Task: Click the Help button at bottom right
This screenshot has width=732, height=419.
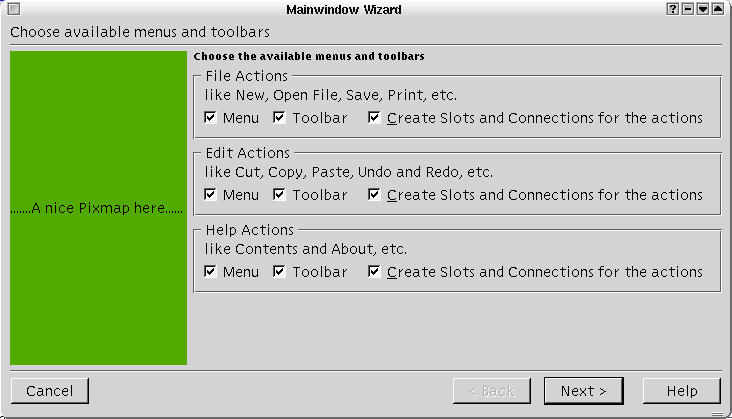Action: [x=682, y=391]
